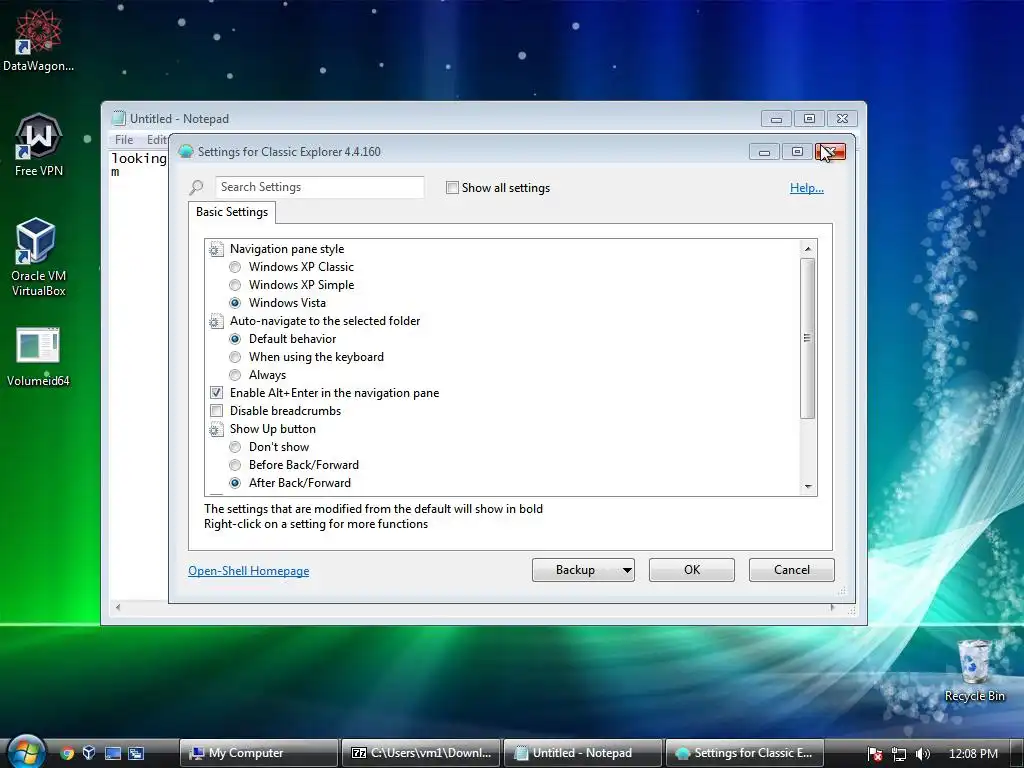Select the Windows Vista radio option
This screenshot has height=768, width=1024.
(235, 303)
